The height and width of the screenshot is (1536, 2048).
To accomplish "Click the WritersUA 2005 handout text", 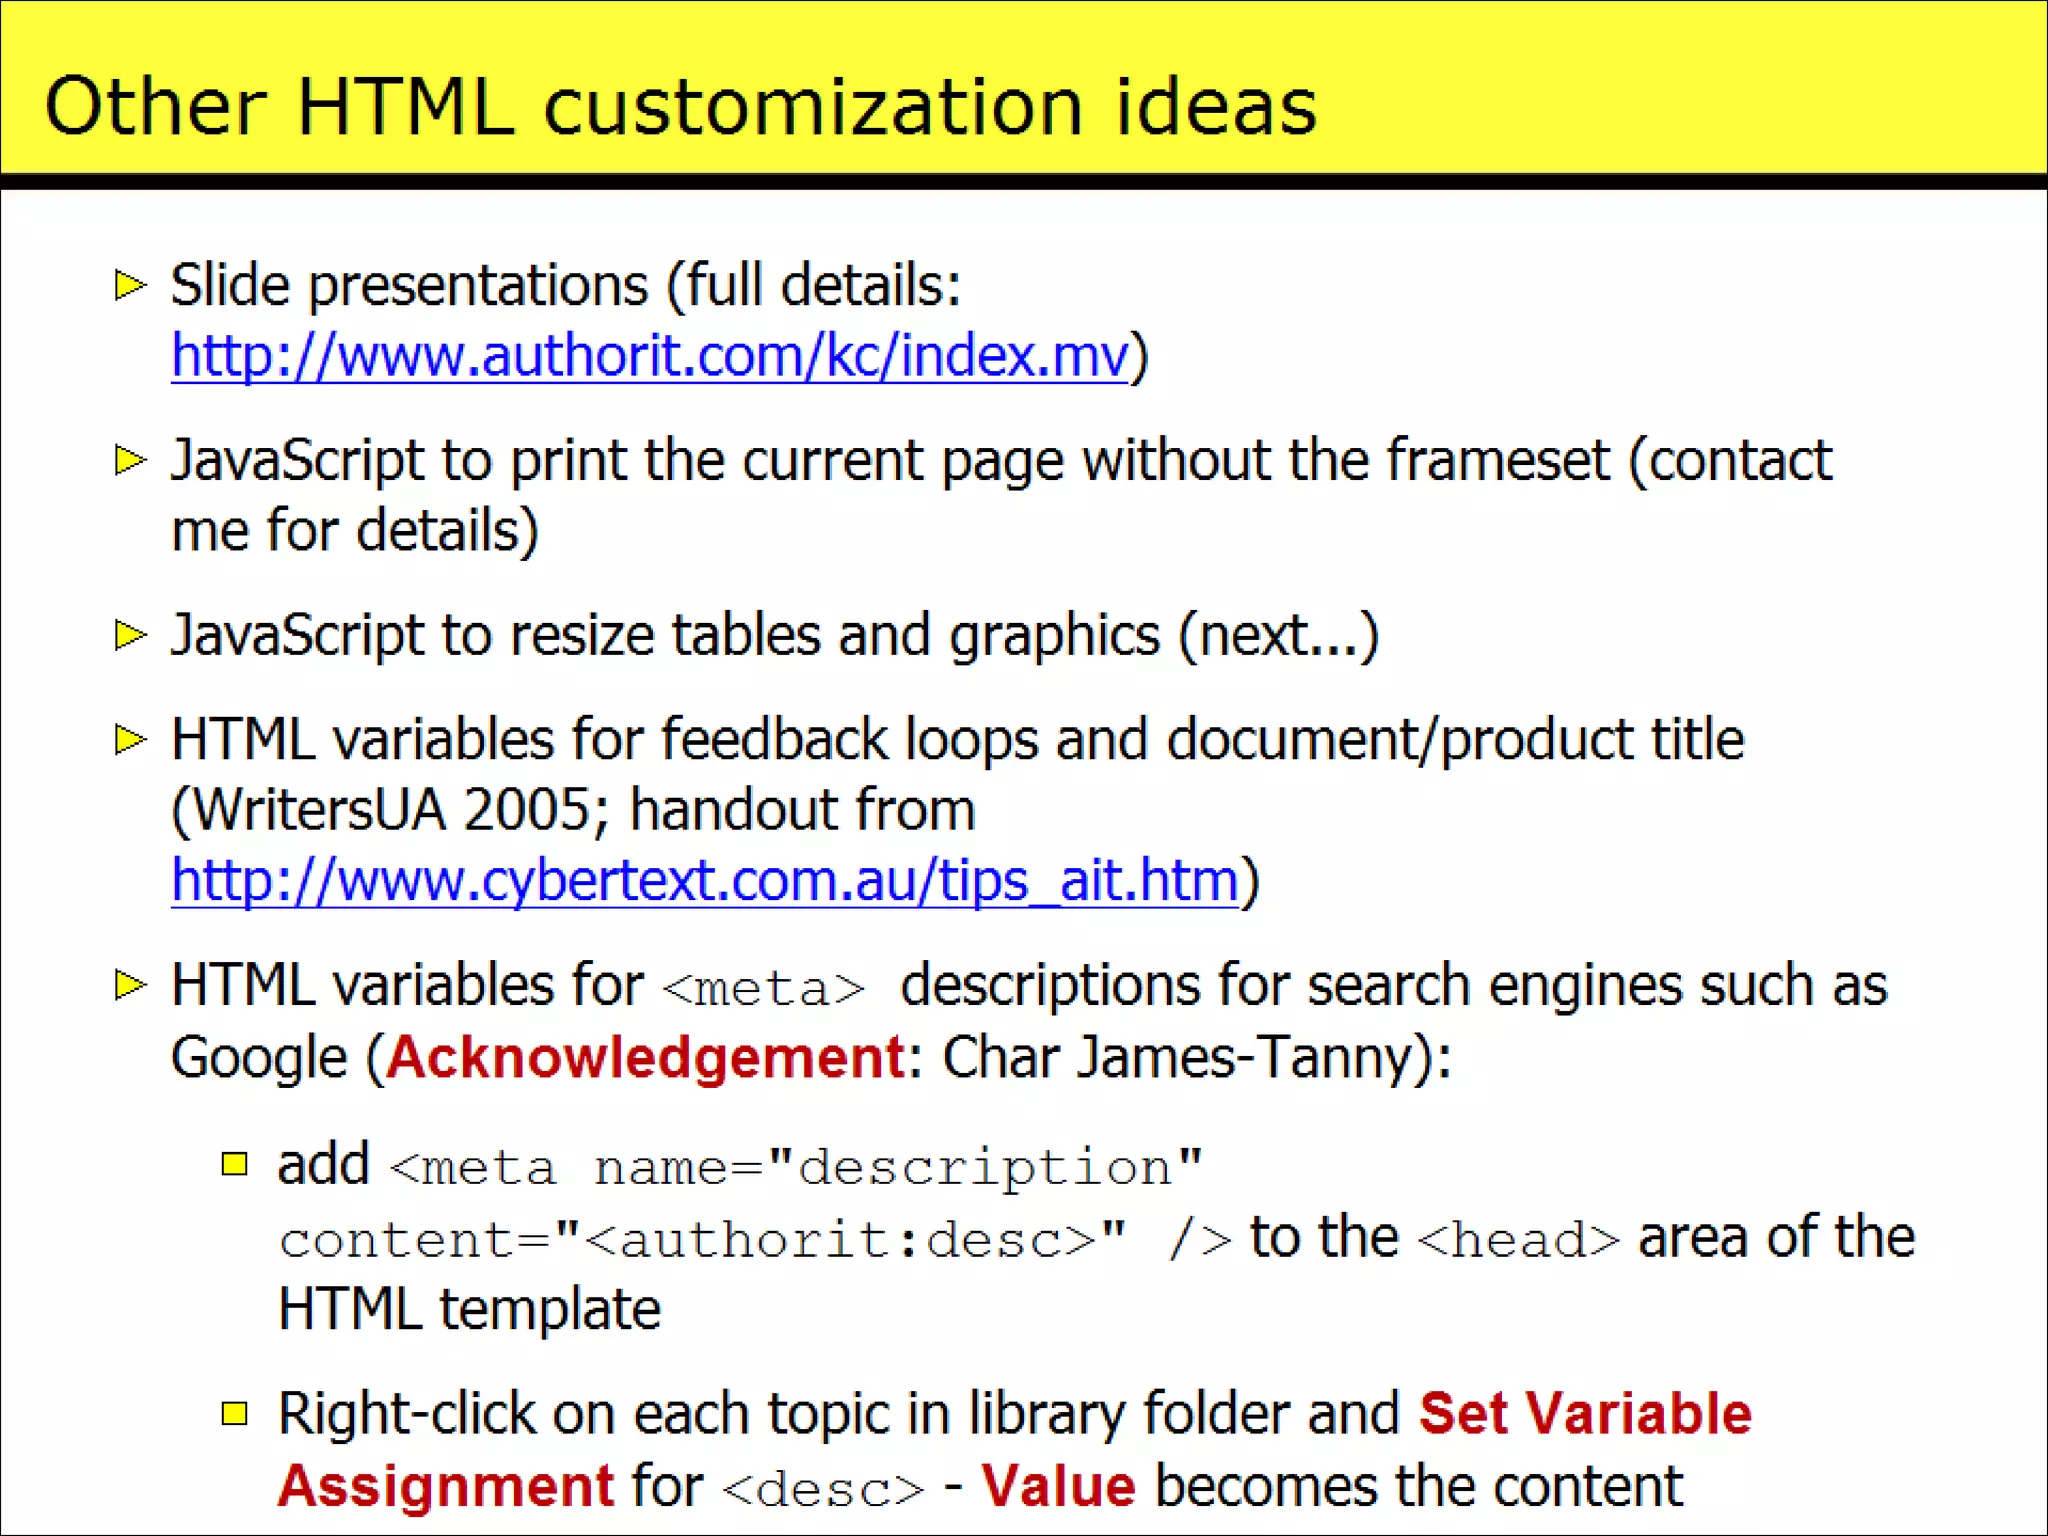I will 574,810.
